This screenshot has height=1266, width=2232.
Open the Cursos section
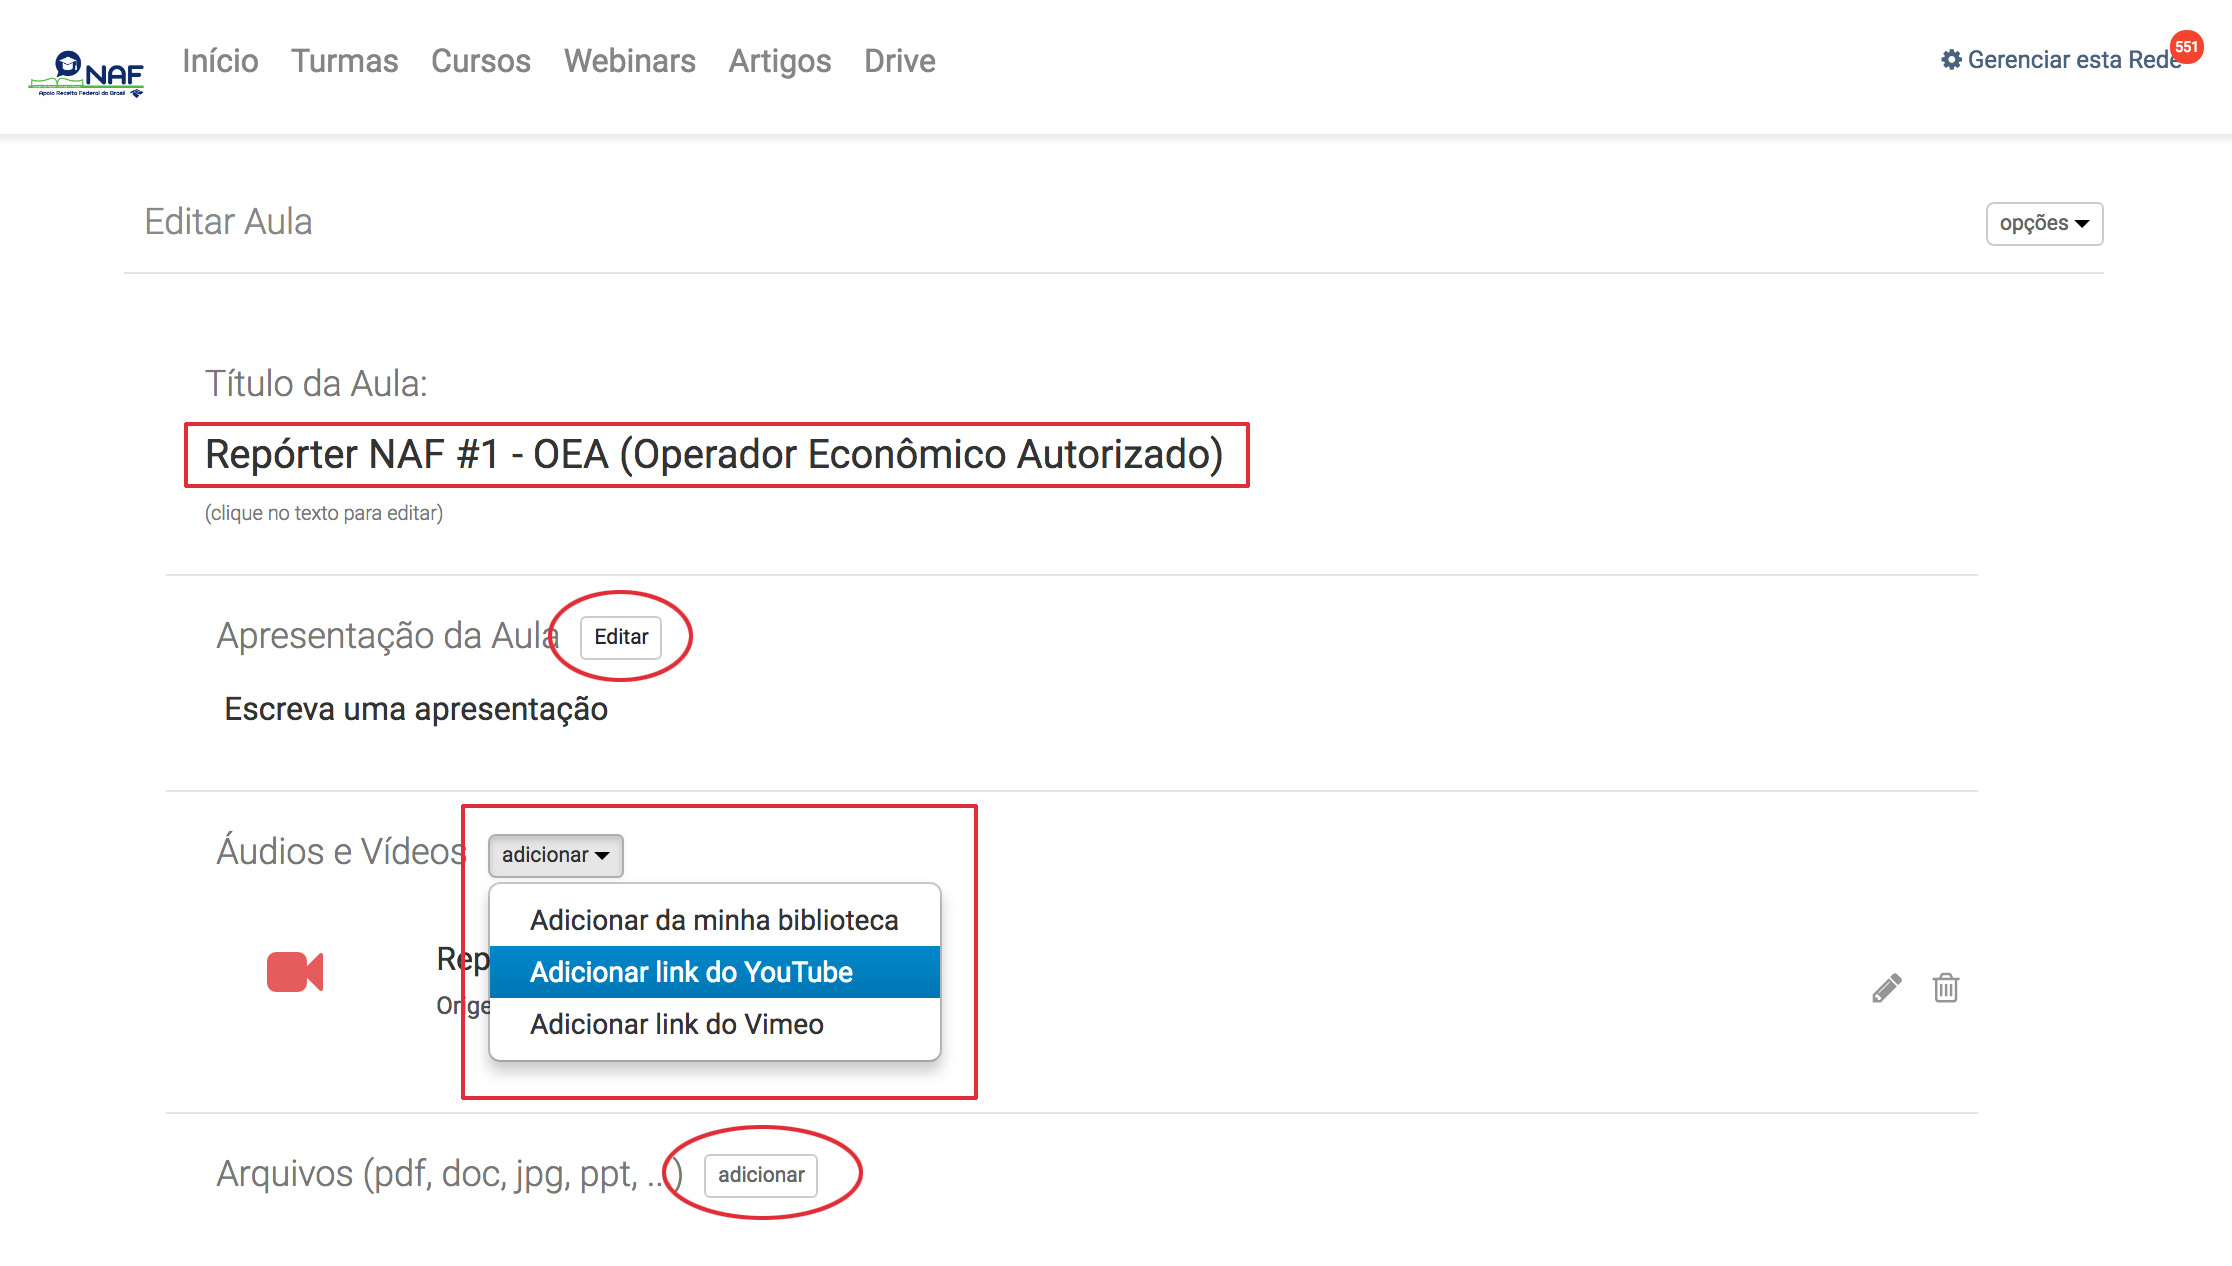click(x=481, y=61)
